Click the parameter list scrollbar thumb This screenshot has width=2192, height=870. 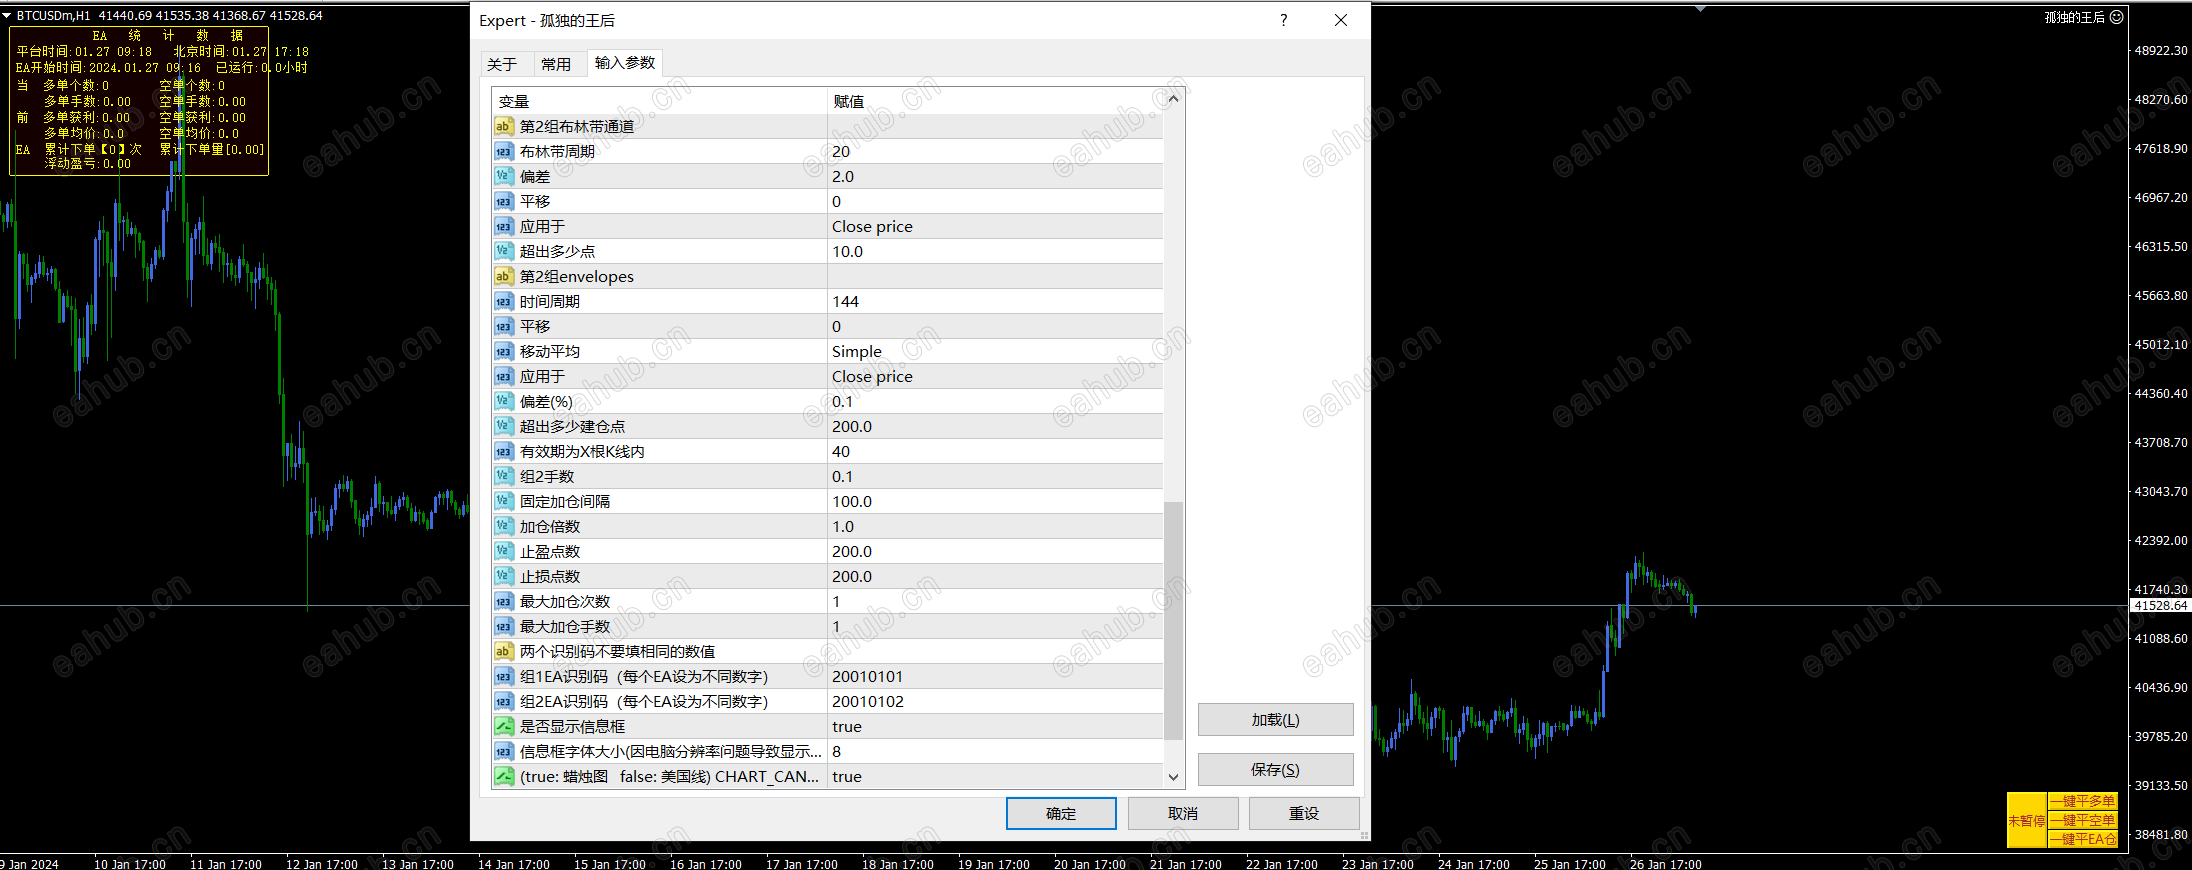(1174, 620)
